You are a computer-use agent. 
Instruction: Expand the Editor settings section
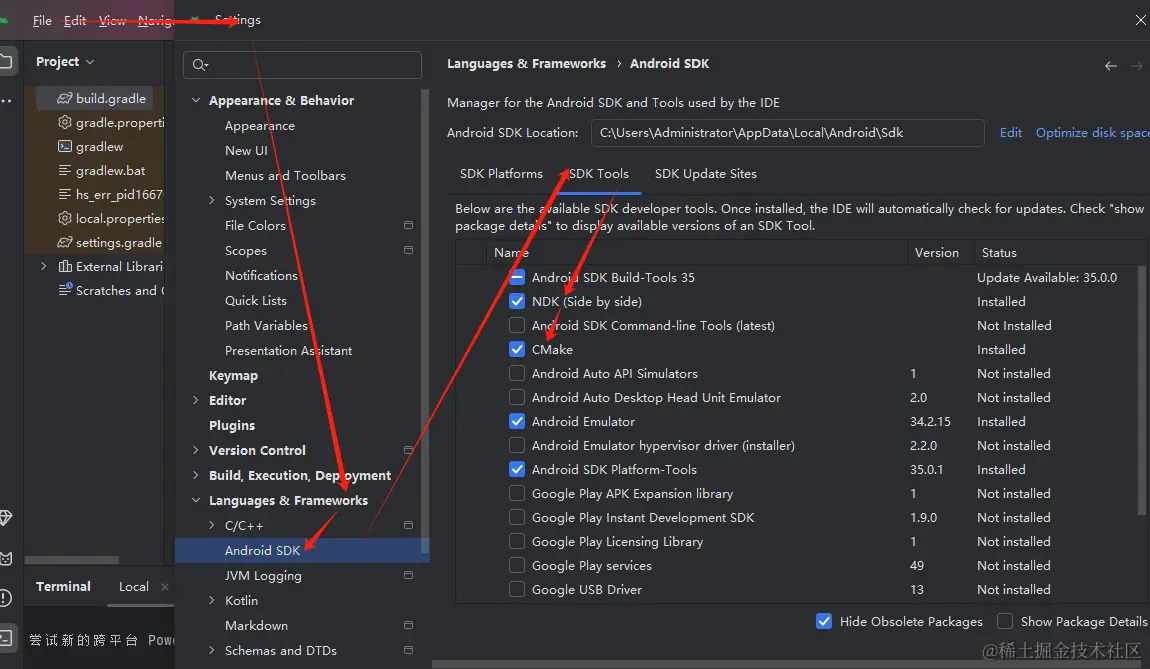(x=196, y=401)
